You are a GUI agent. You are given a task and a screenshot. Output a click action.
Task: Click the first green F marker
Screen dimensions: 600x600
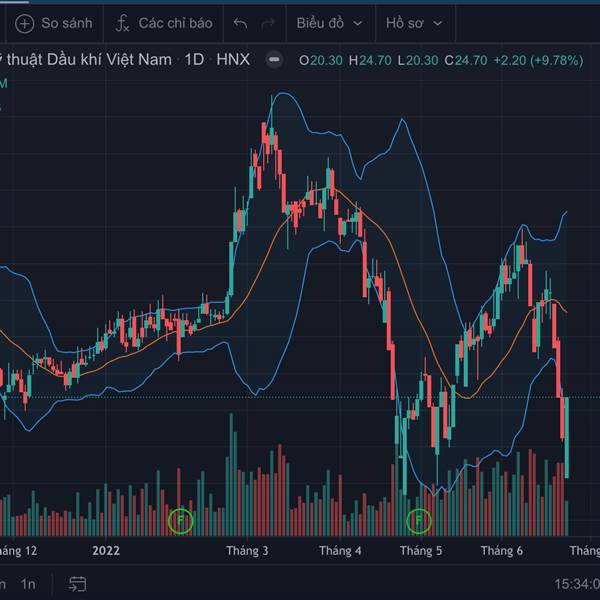pos(181,521)
